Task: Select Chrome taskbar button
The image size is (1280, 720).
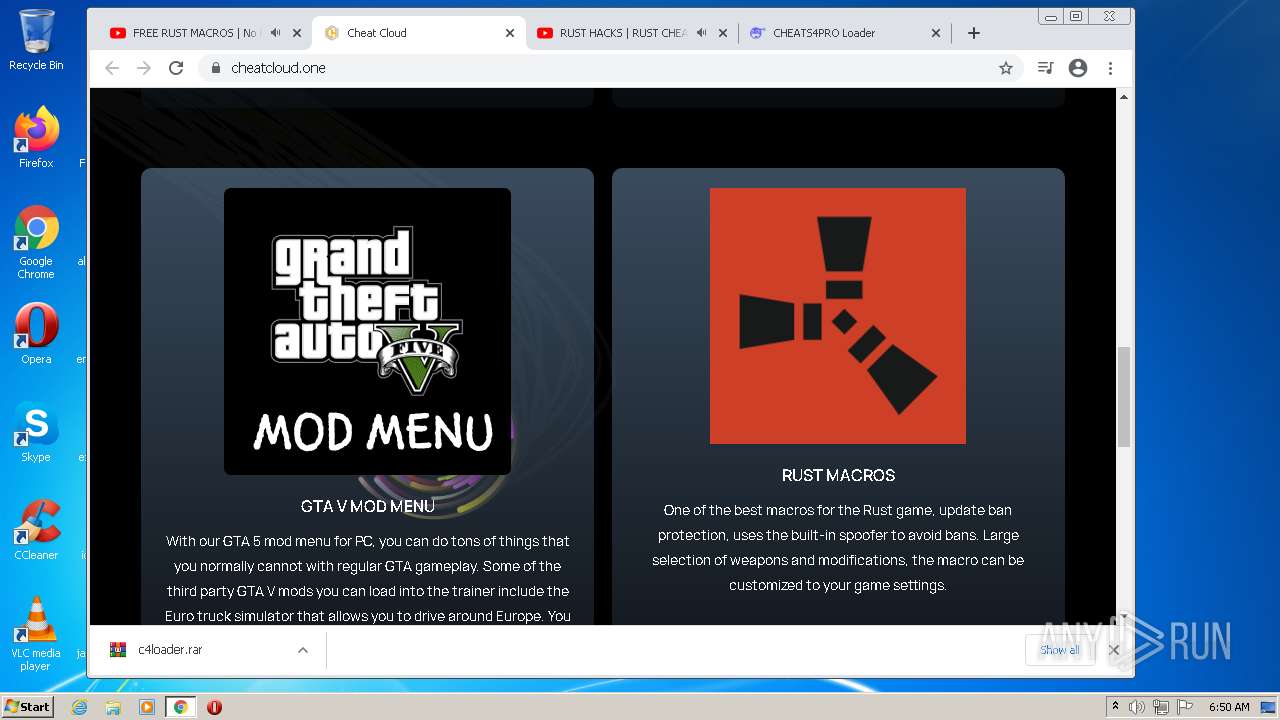Action: pos(180,707)
